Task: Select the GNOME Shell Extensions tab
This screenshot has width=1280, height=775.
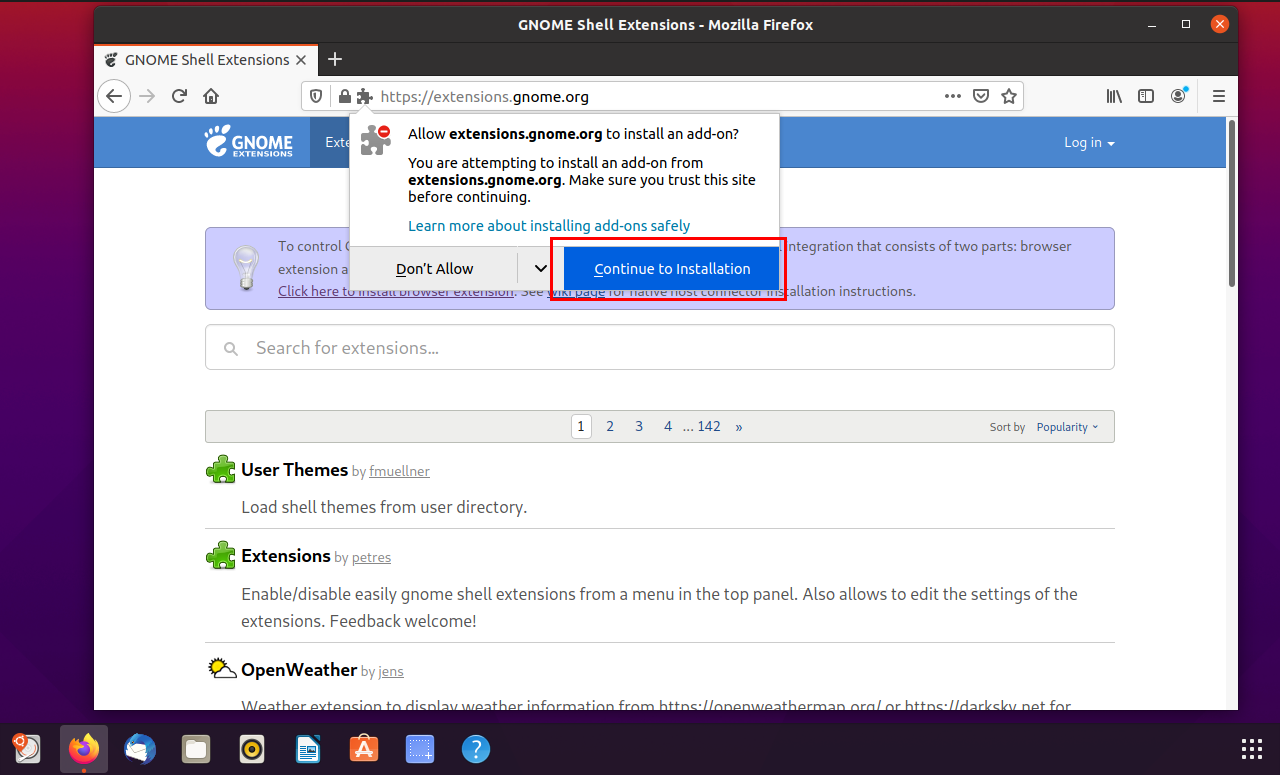Action: pyautogui.click(x=206, y=59)
